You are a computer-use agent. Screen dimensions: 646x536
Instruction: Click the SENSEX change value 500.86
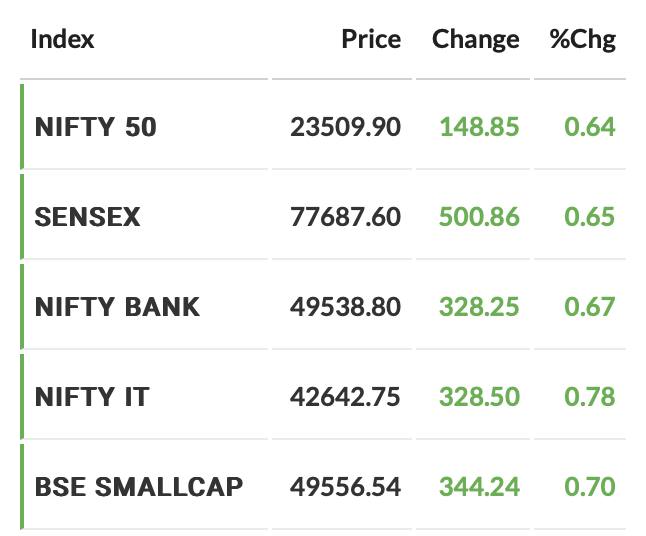479,217
